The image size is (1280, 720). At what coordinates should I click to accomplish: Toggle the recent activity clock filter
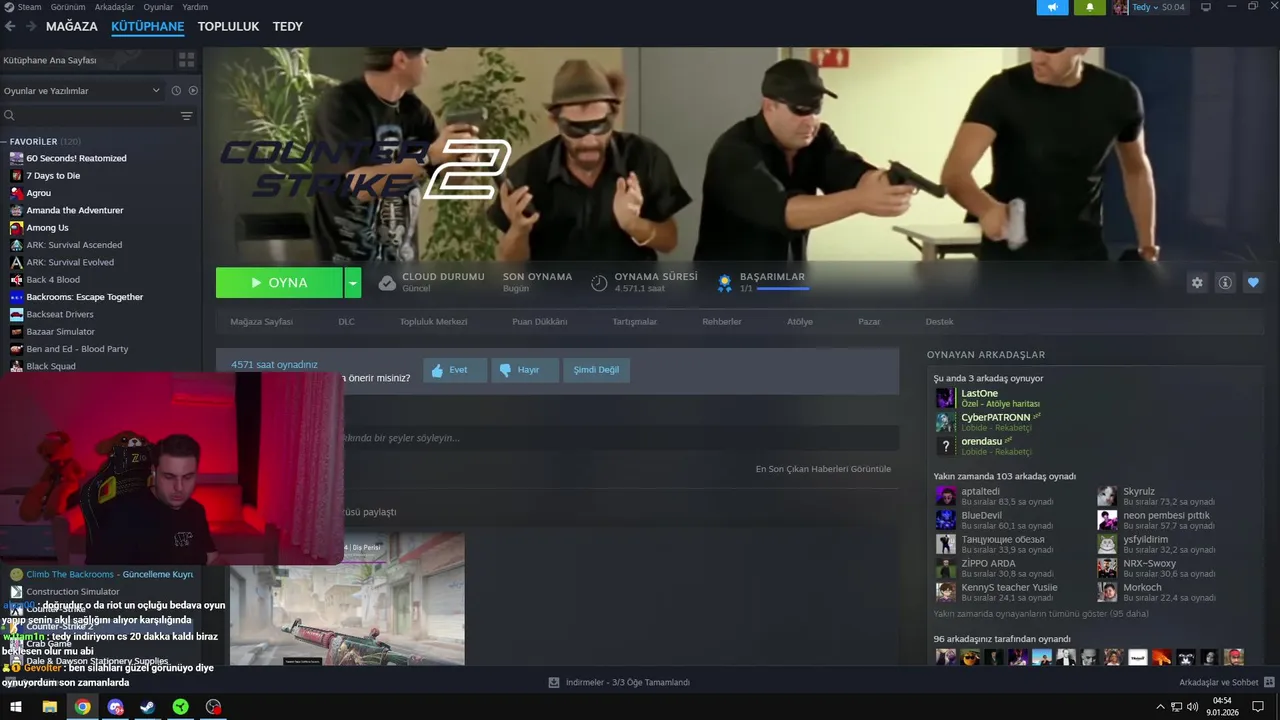tap(176, 91)
